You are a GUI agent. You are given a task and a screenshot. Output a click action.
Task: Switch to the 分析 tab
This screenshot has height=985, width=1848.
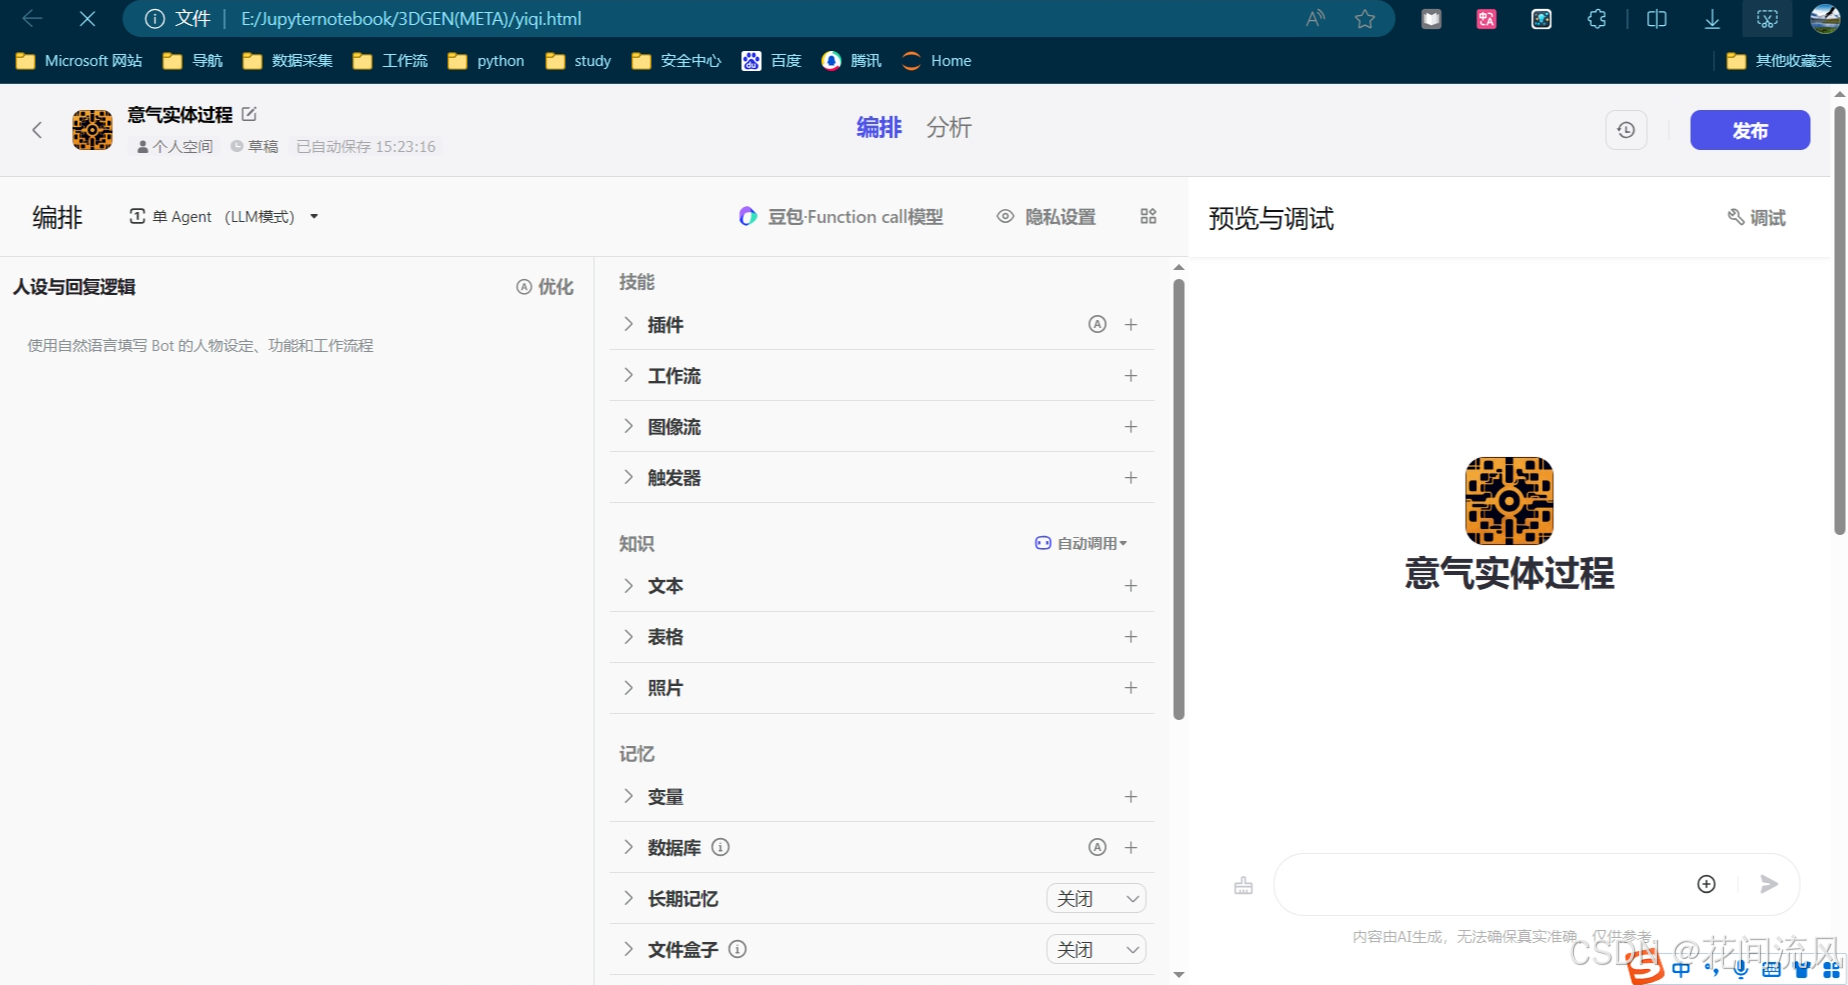tap(949, 127)
